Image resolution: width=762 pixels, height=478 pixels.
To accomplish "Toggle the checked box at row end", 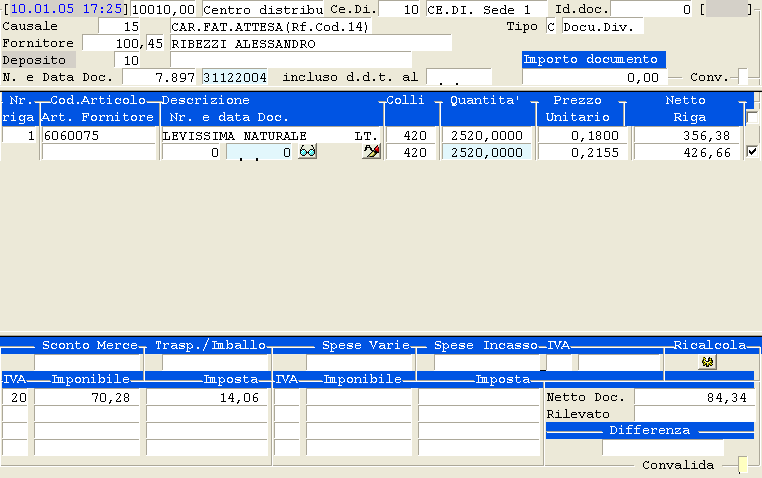I will (x=752, y=152).
